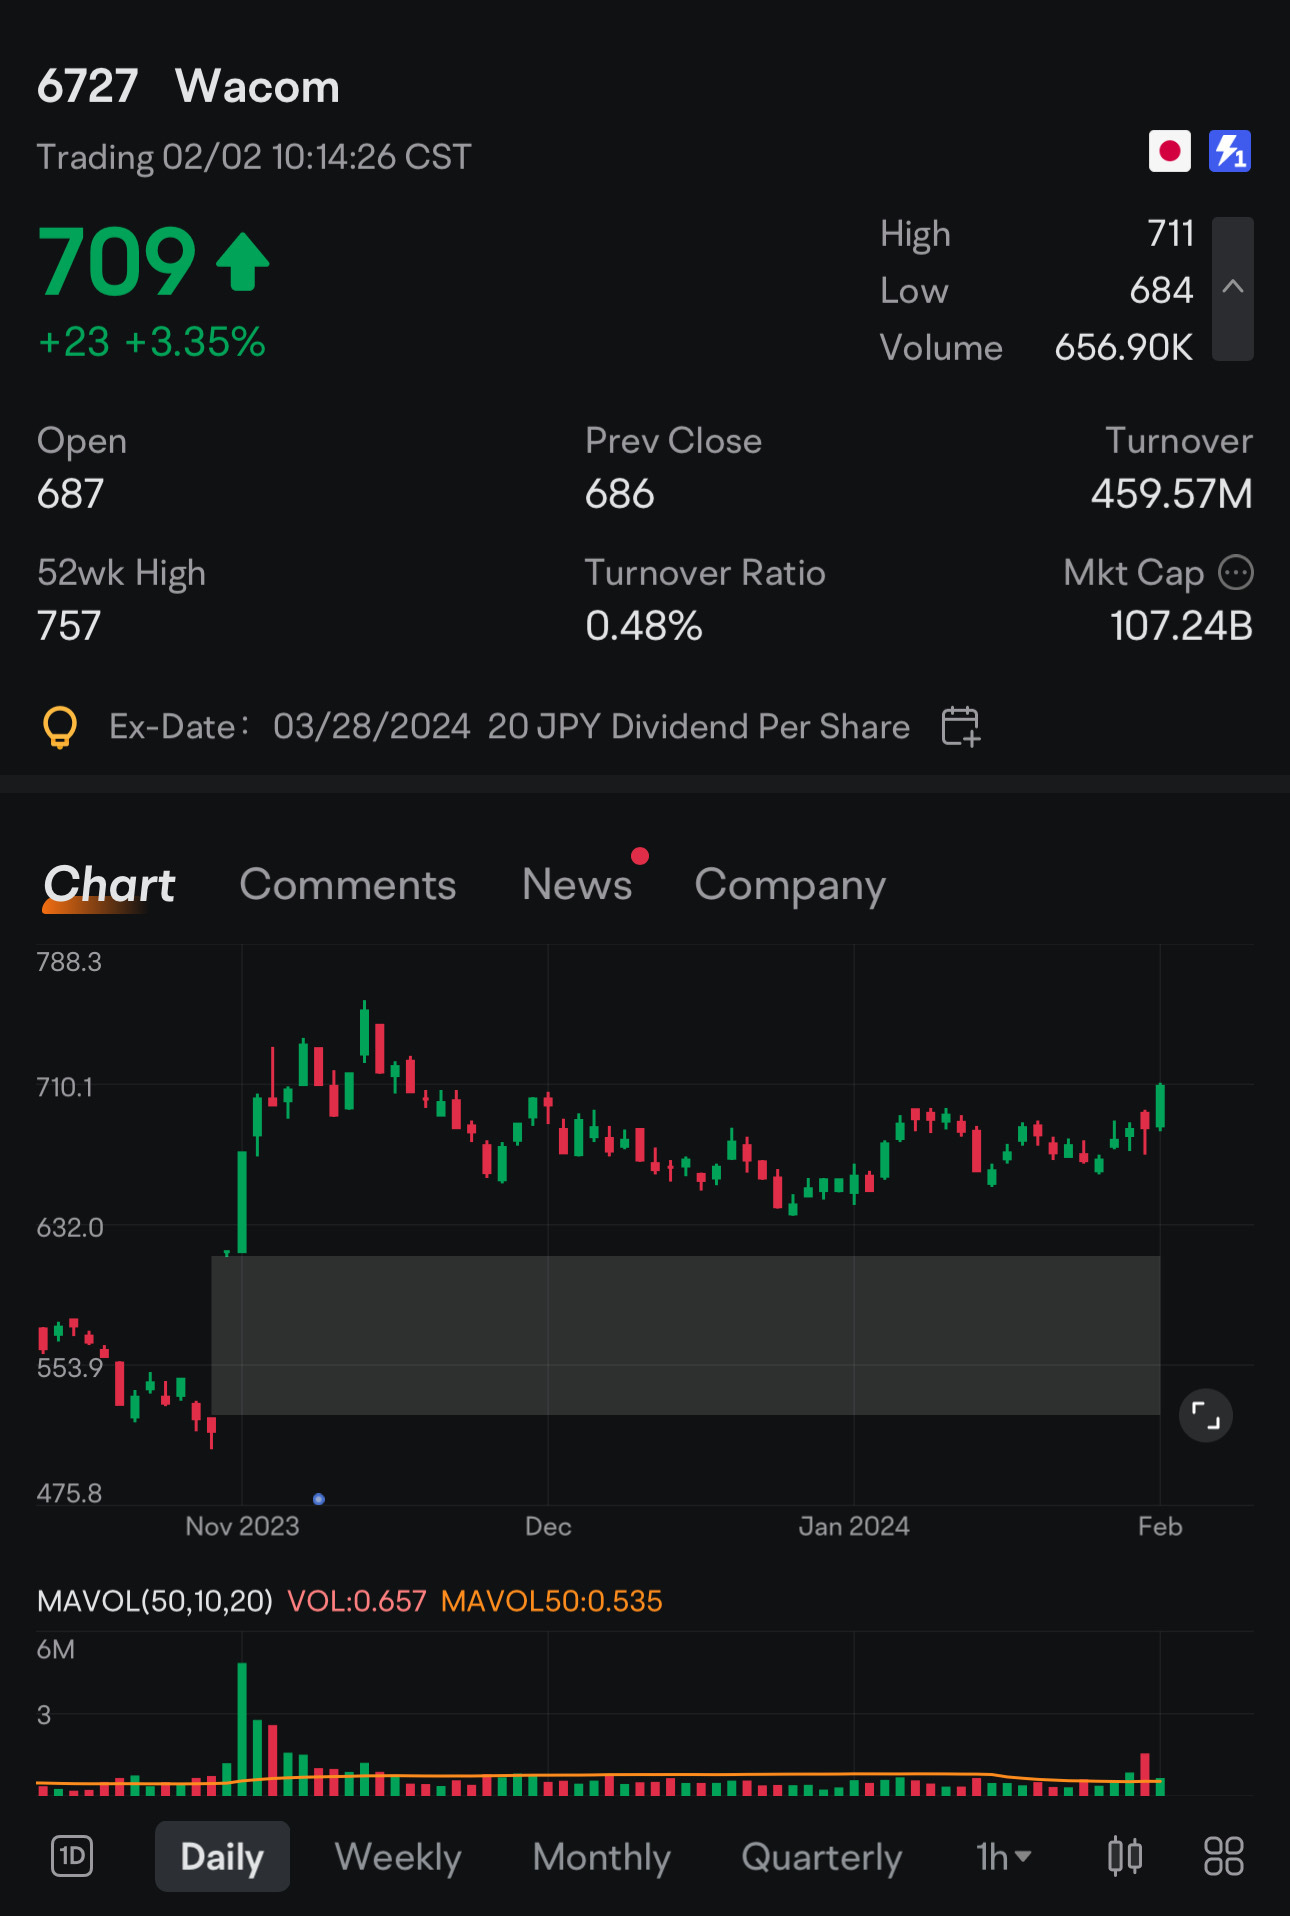This screenshot has height=1916, width=1290.
Task: Tap the tallest green volume bar
Action: tap(242, 1728)
